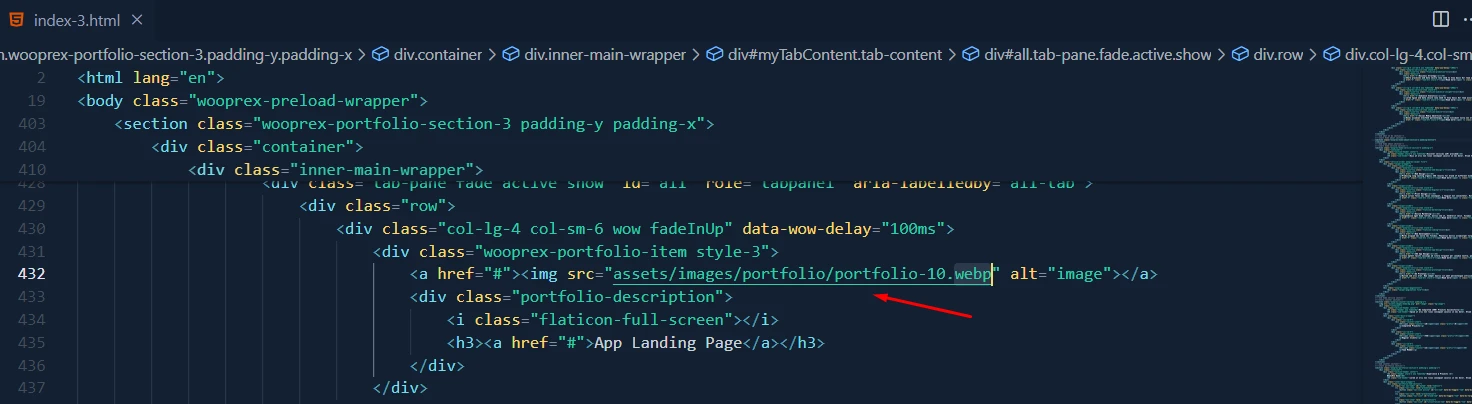The image size is (1472, 404).
Task: Select the div.col-lg-4 breadcrumb at the end
Action: coord(1407,55)
